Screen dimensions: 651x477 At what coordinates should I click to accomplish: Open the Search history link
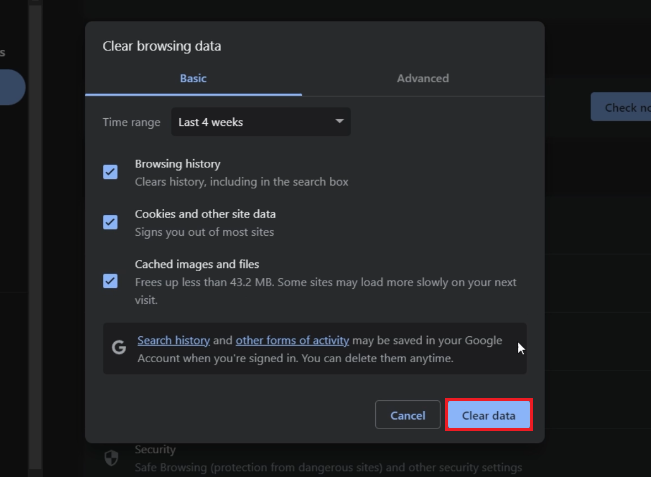click(173, 341)
